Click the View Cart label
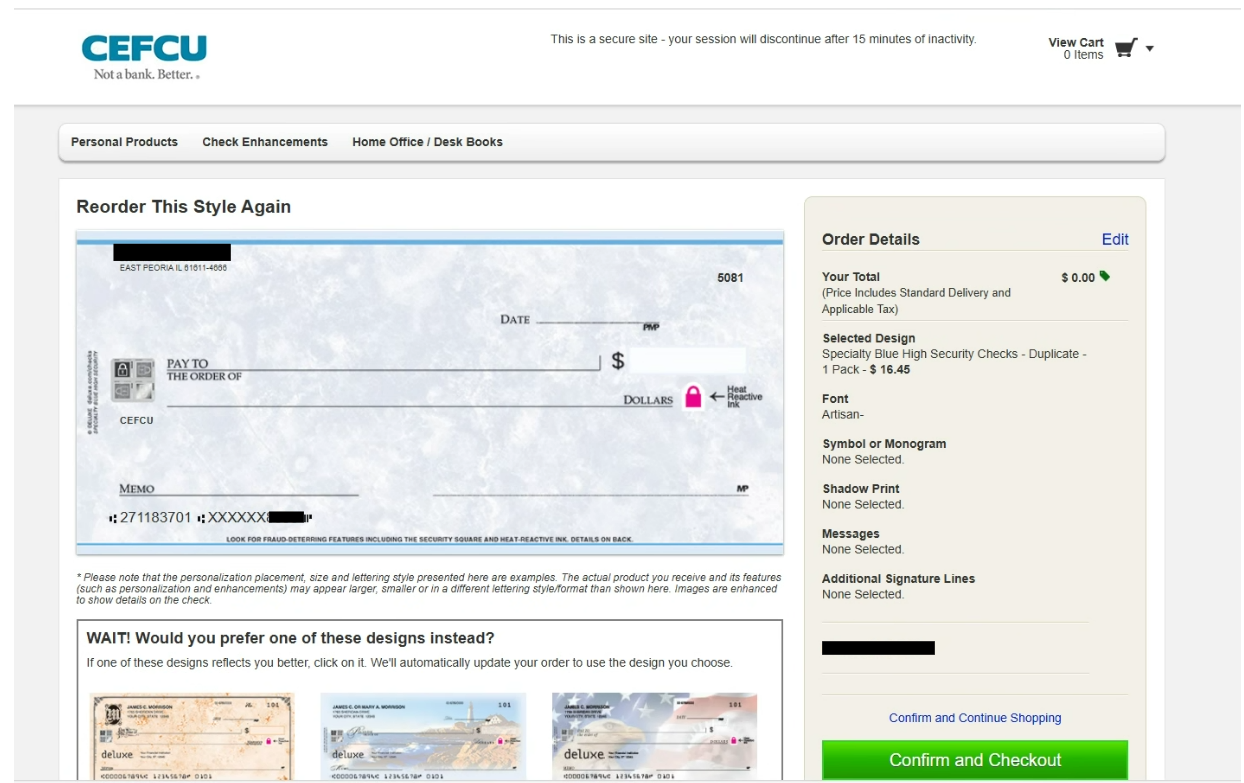Image resolution: width=1244 pixels, height=783 pixels. point(1076,42)
